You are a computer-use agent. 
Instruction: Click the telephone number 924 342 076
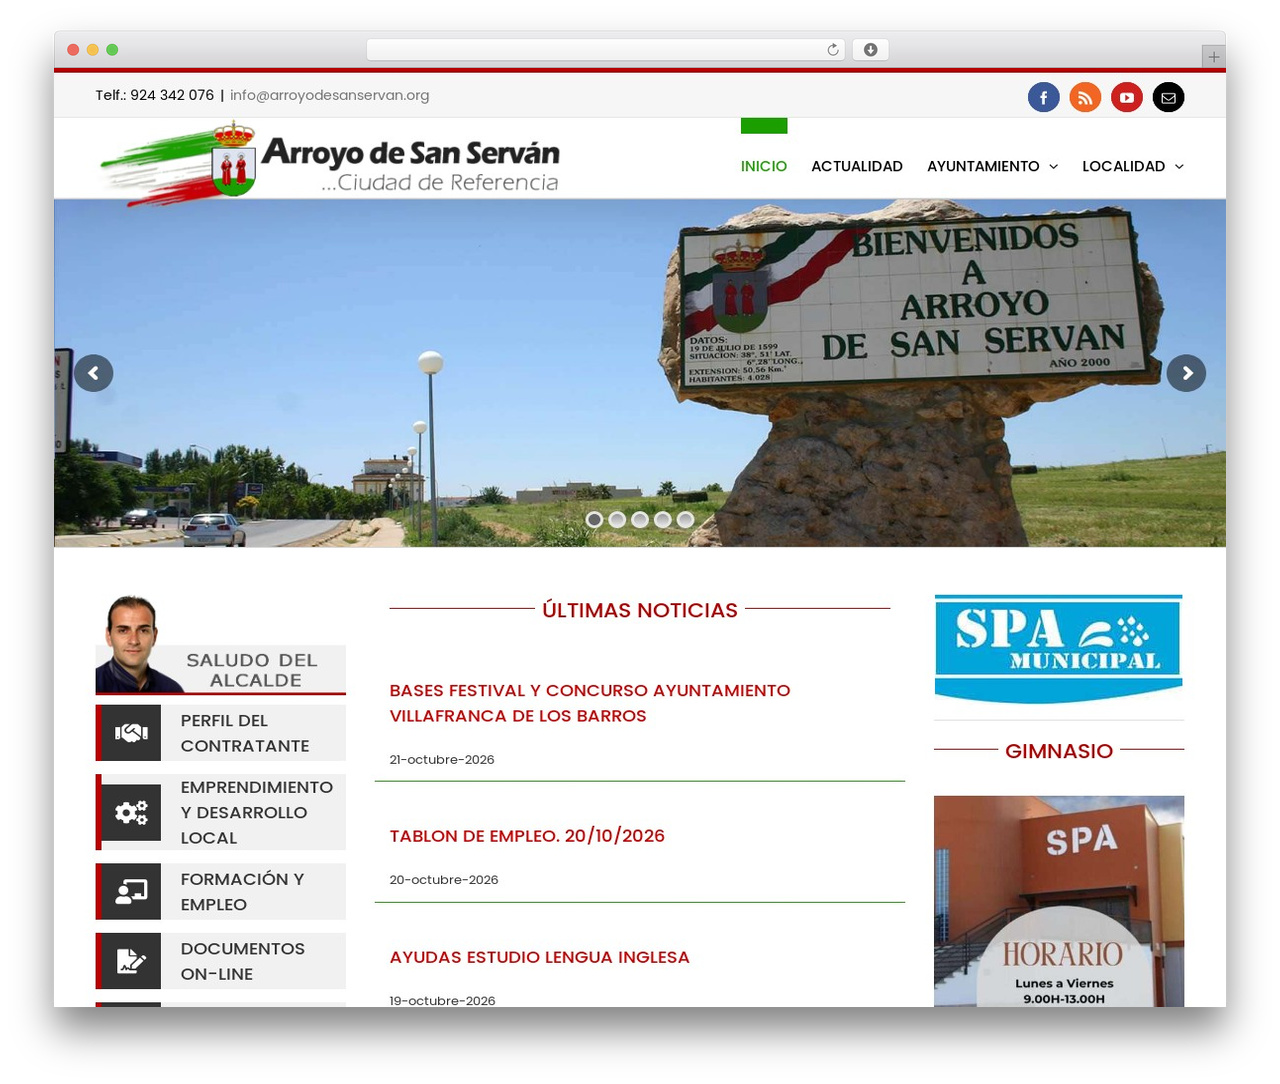(172, 95)
